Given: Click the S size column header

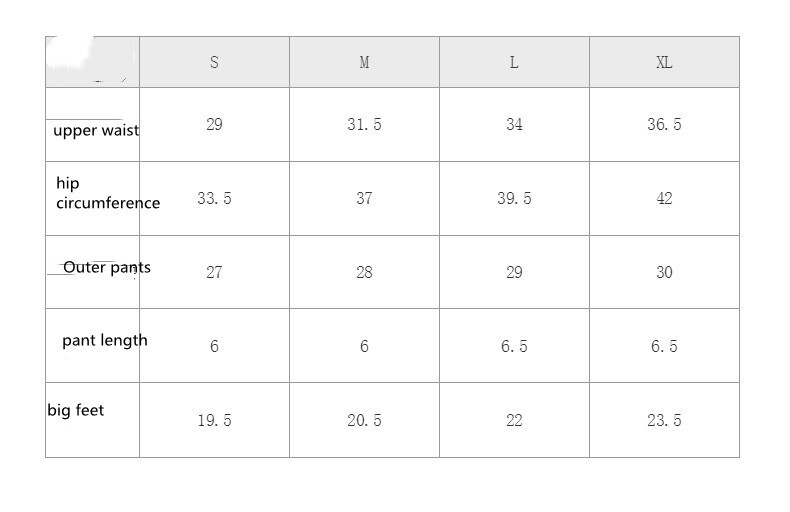Looking at the screenshot, I should [x=214, y=62].
